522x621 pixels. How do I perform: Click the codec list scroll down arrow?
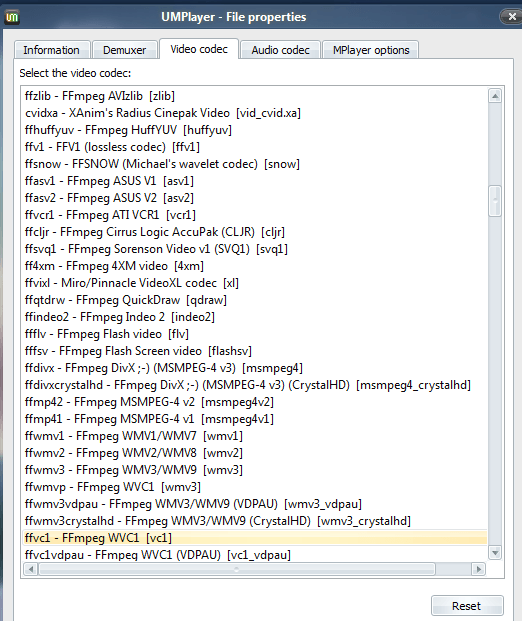[495, 552]
